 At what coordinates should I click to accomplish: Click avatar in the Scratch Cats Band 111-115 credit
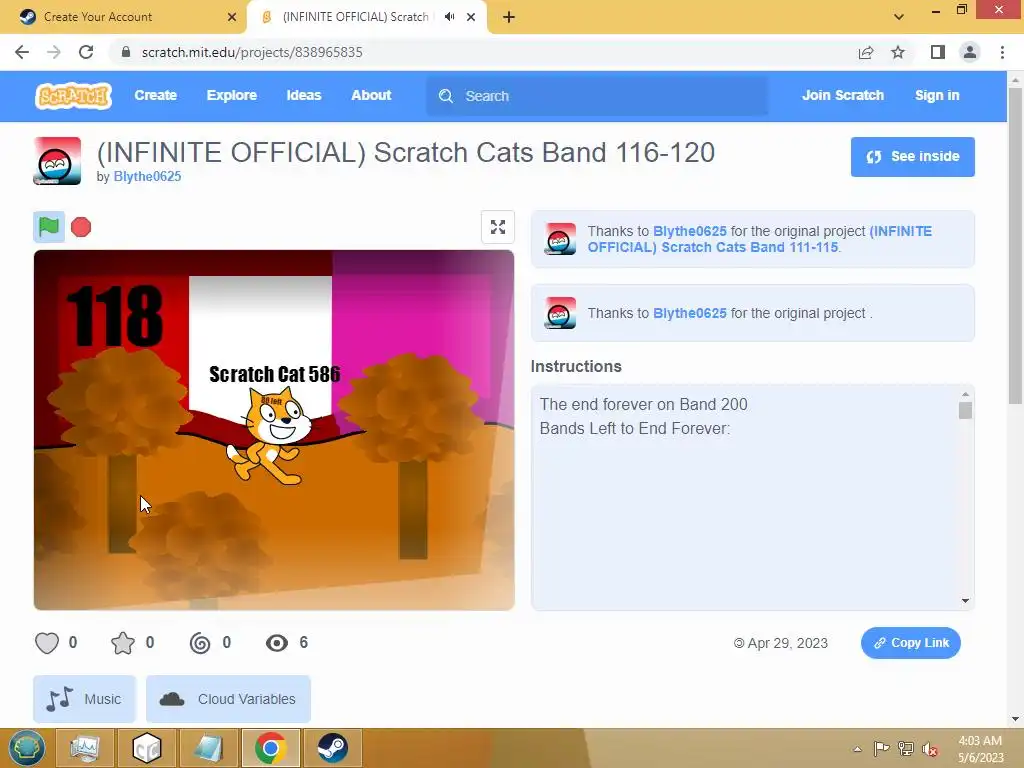tap(560, 239)
